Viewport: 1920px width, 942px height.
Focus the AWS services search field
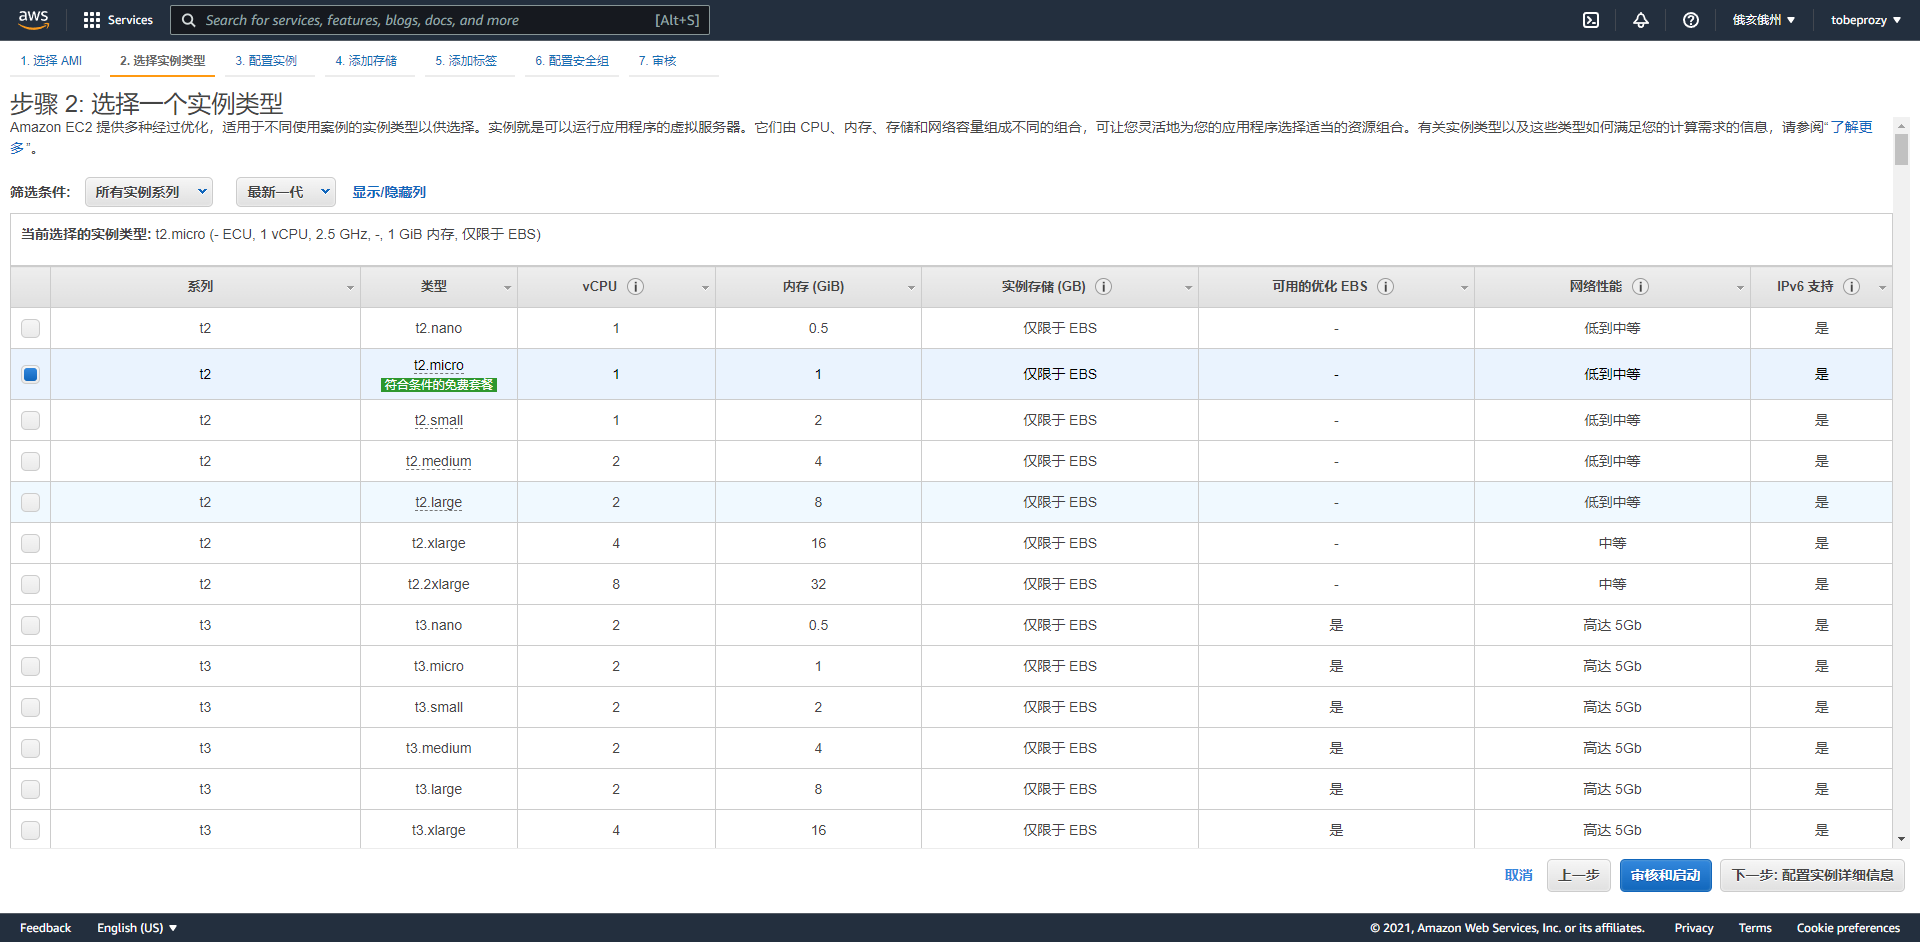[x=440, y=20]
